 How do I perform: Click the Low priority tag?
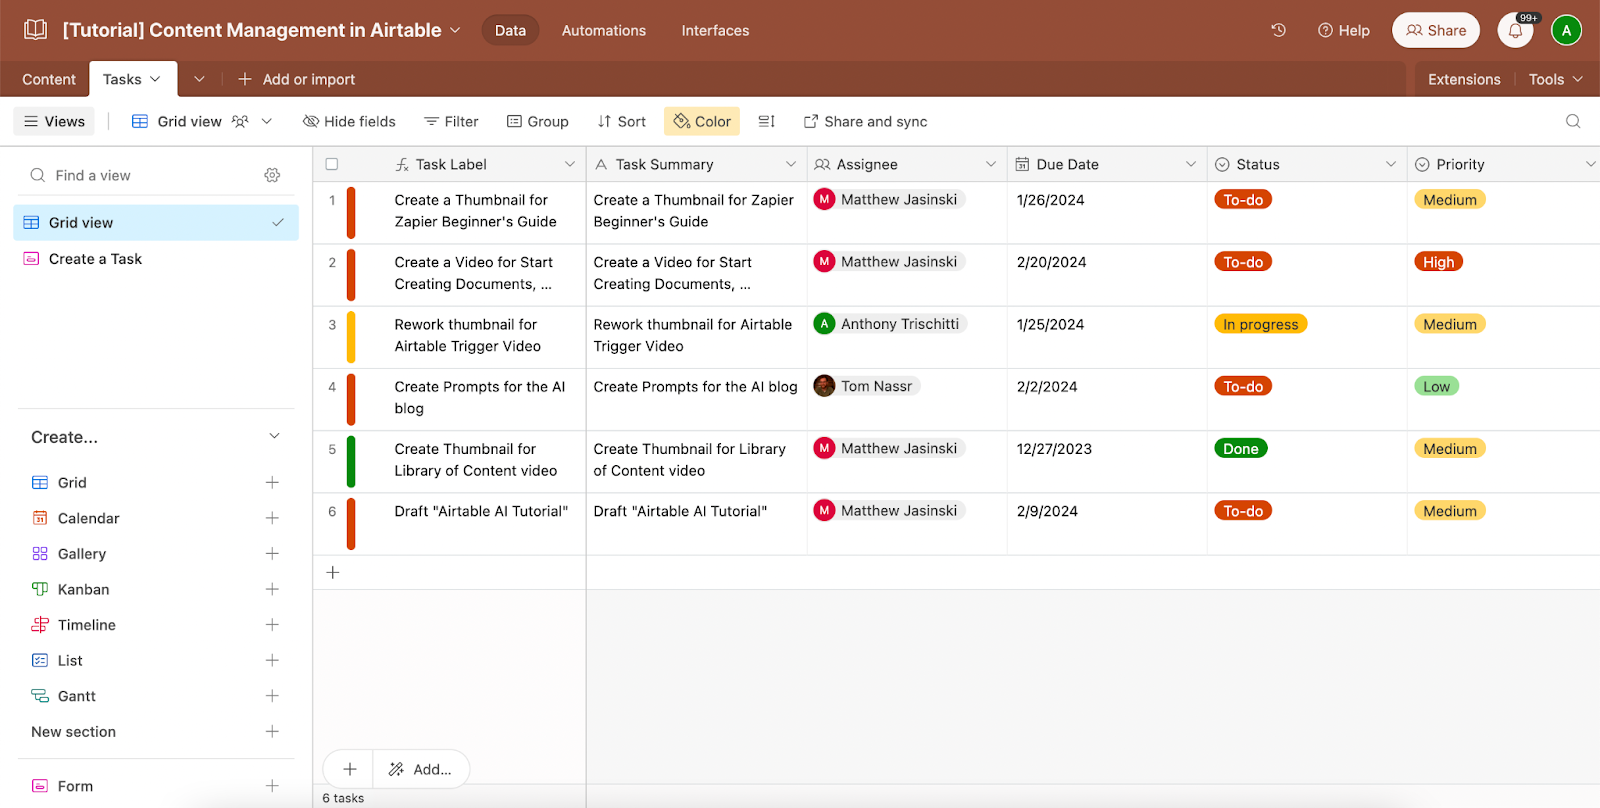[1437, 386]
